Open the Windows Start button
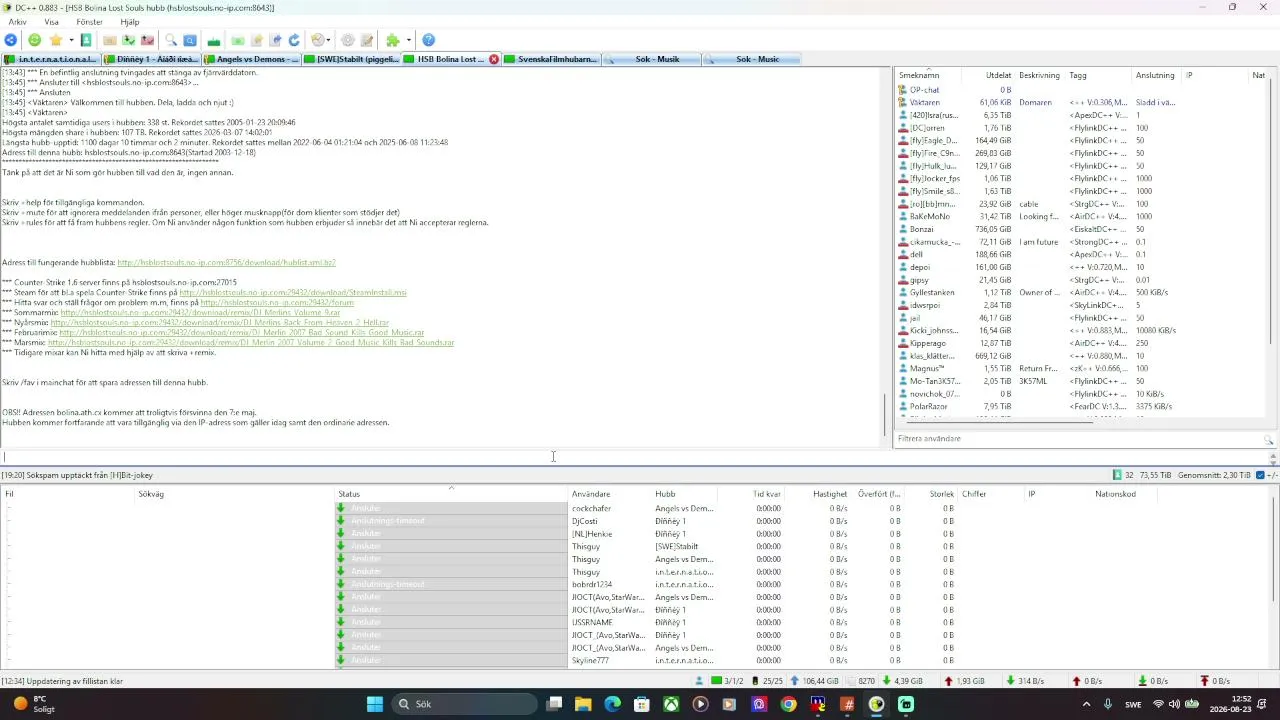Screen dimensions: 1280x720 375,704
